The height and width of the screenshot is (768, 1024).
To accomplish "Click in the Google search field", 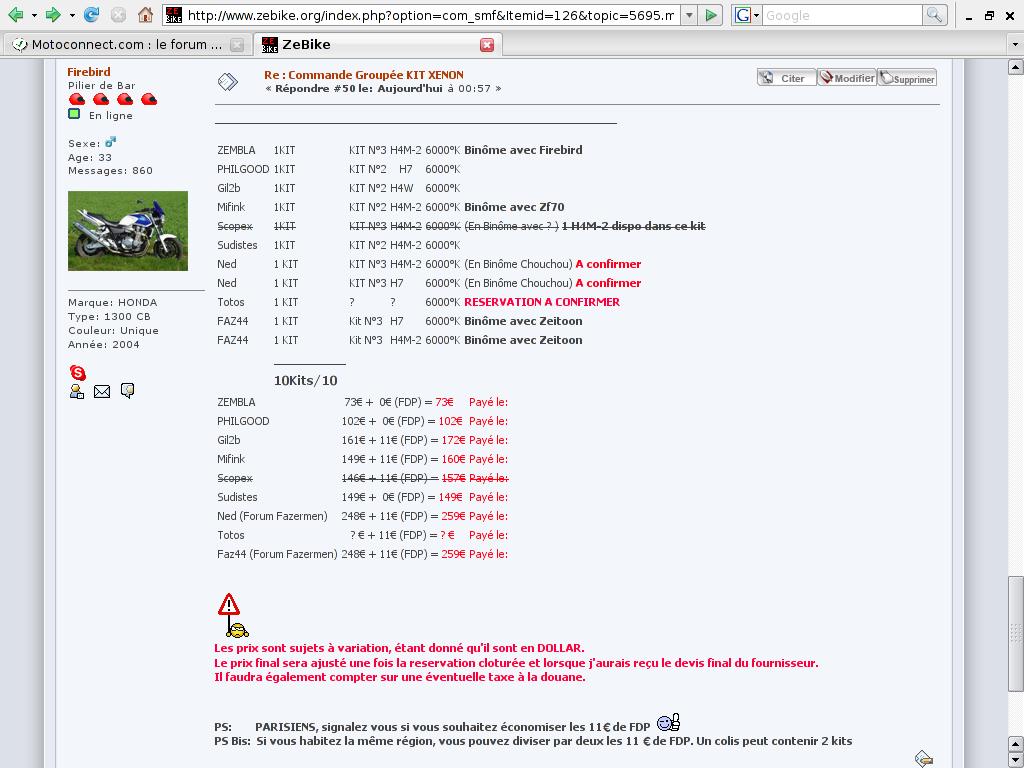I will (841, 15).
